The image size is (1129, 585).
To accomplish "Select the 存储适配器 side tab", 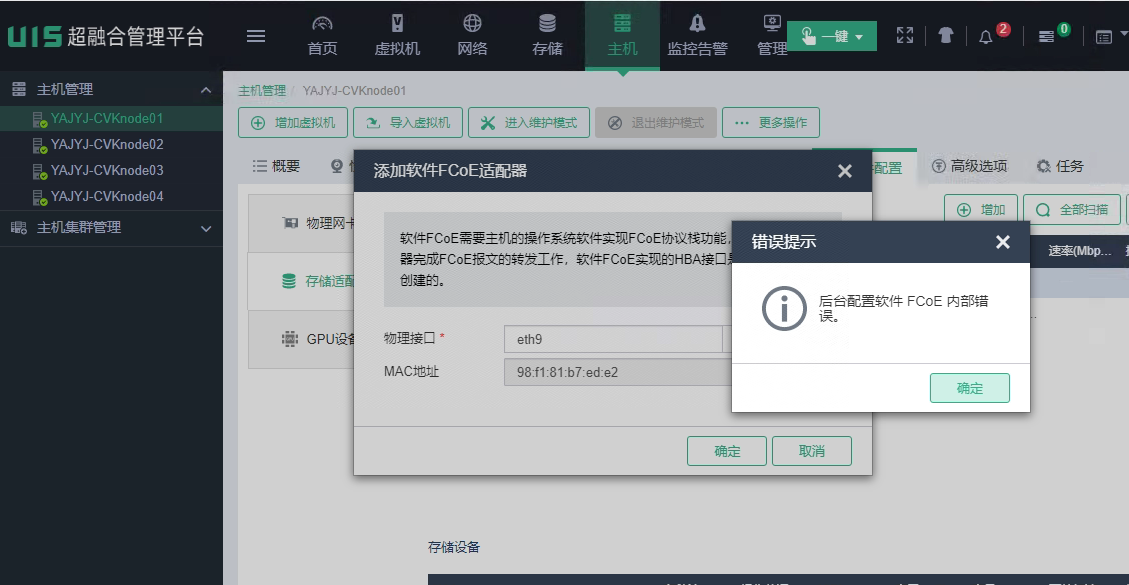I will tap(301, 281).
